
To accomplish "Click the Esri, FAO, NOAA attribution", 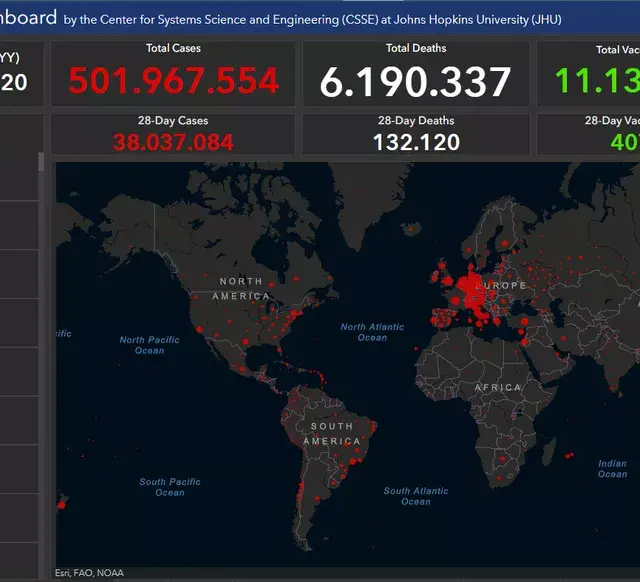I will coord(90,574).
